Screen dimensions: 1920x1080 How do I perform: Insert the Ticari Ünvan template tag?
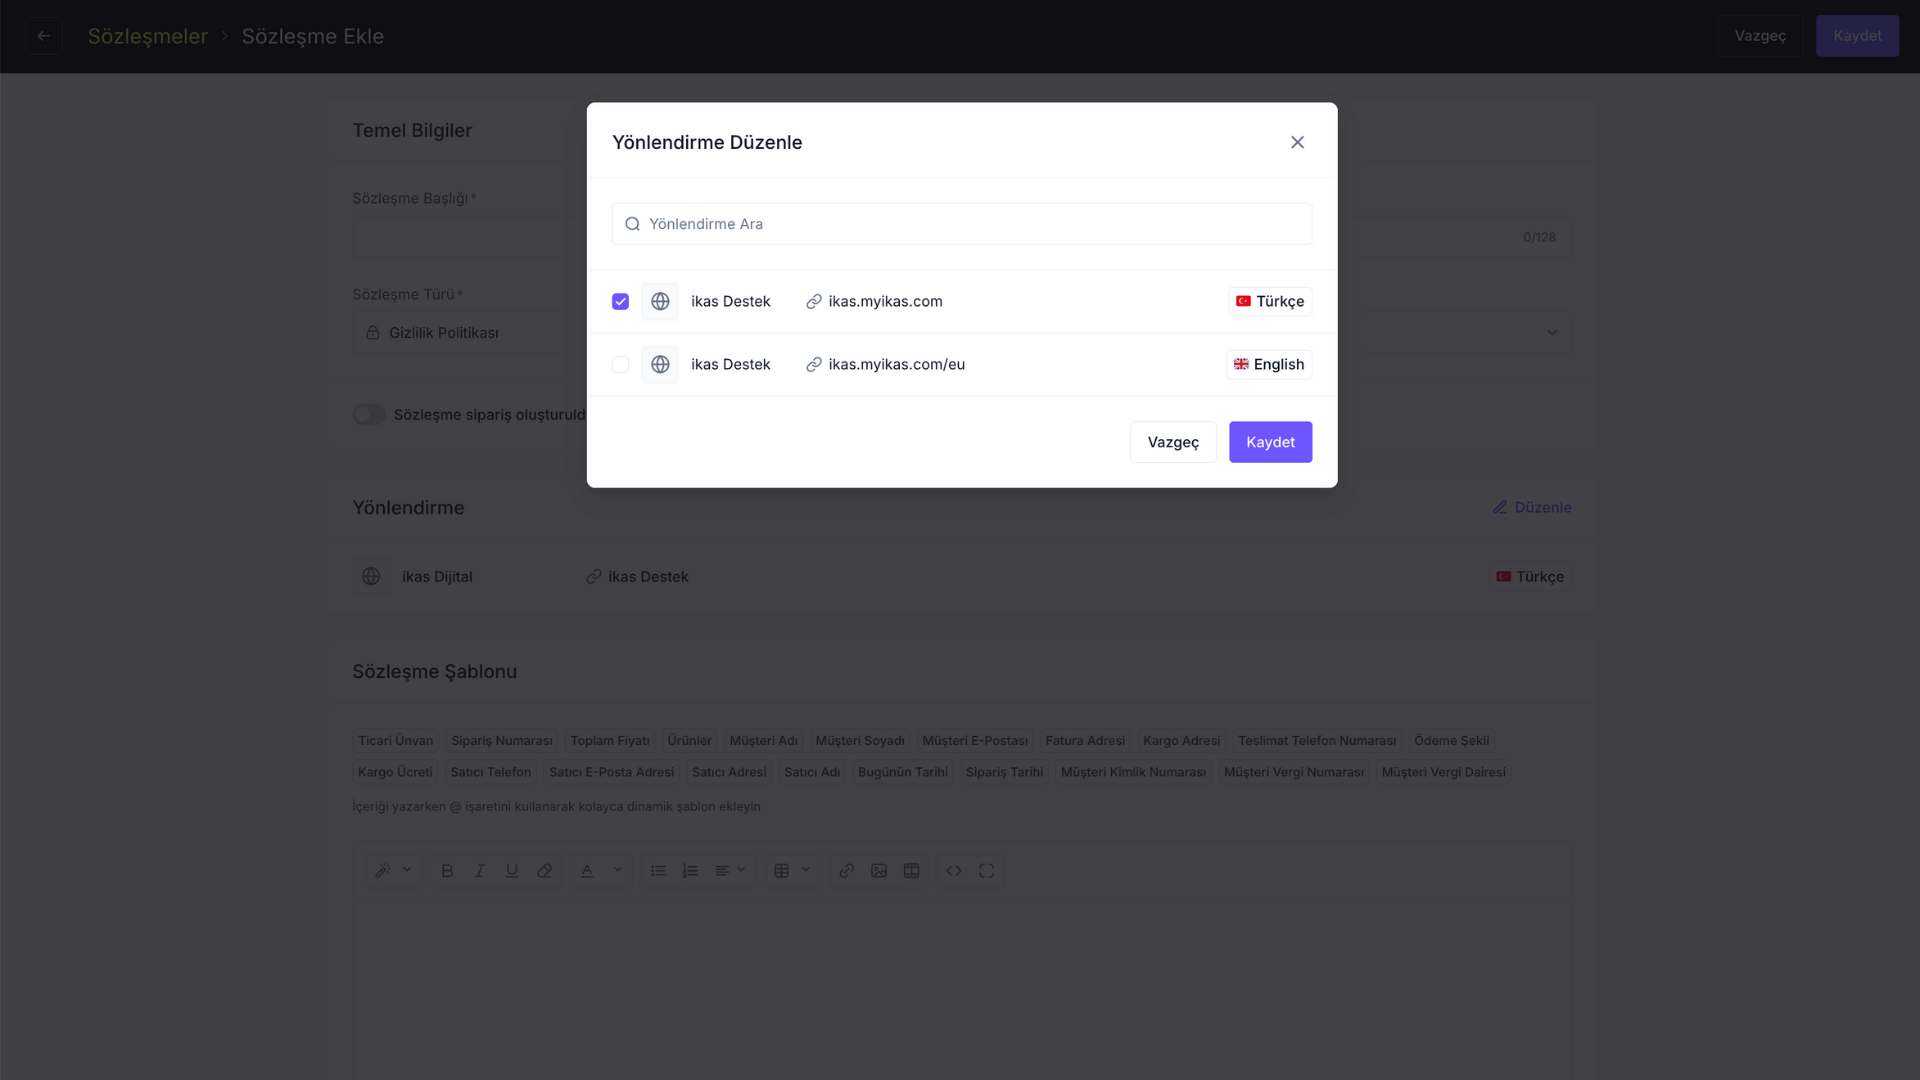396,741
